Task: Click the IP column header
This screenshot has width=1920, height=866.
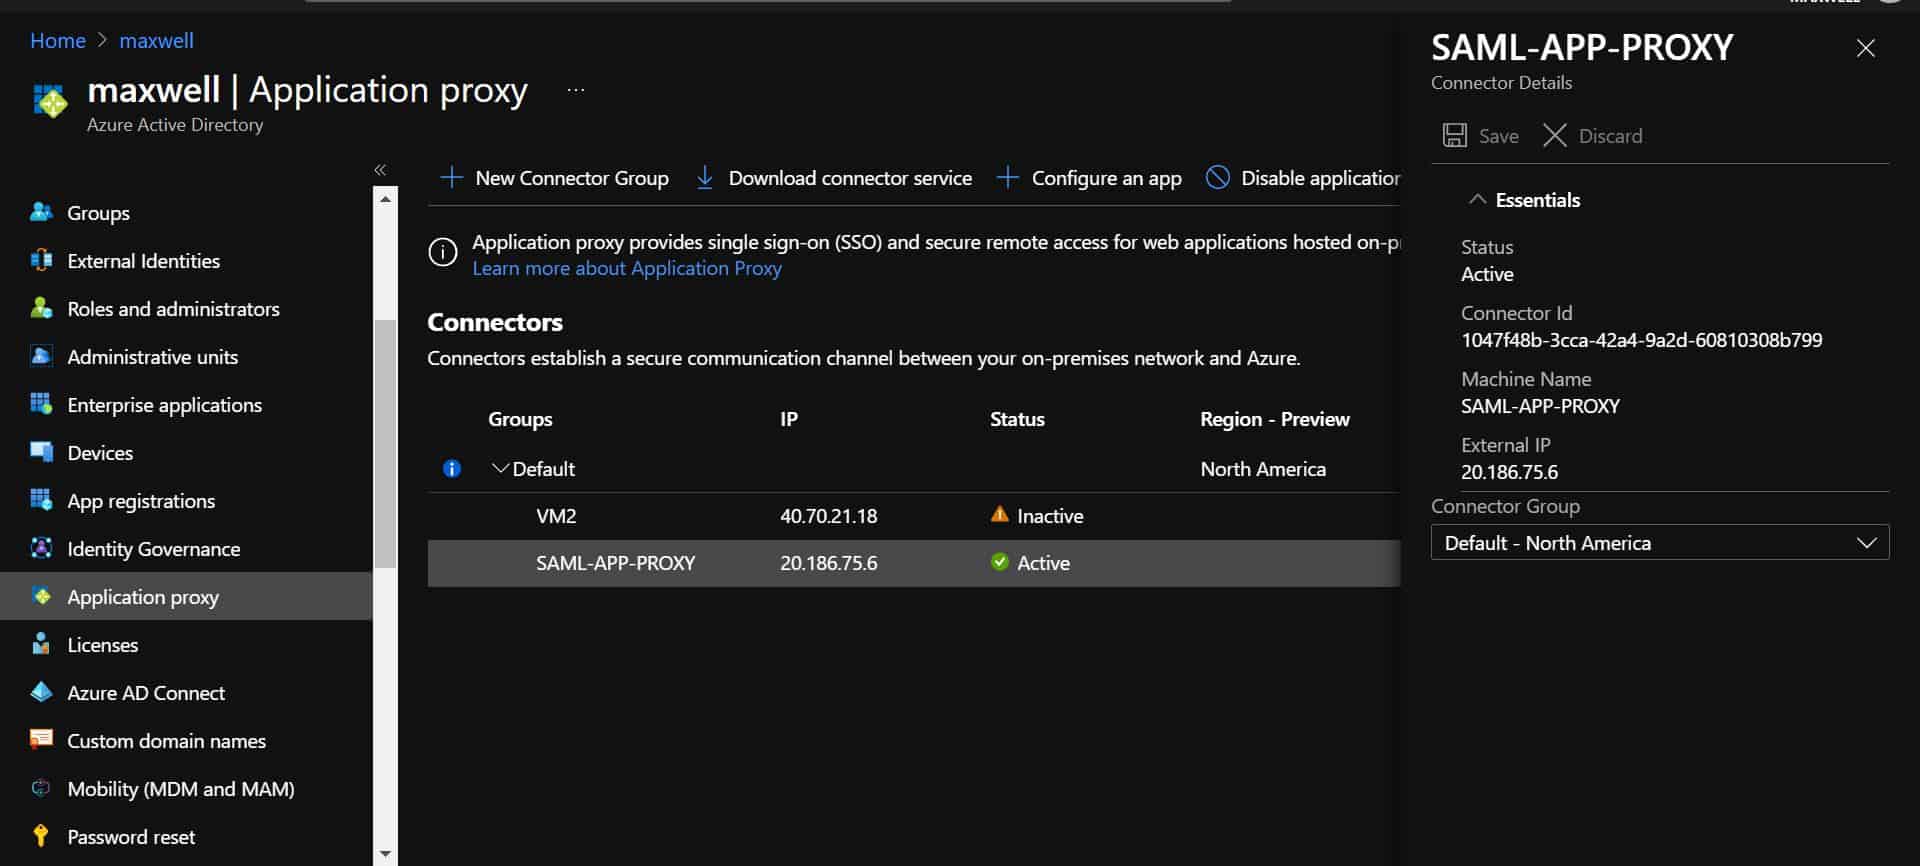Action: pyautogui.click(x=789, y=419)
